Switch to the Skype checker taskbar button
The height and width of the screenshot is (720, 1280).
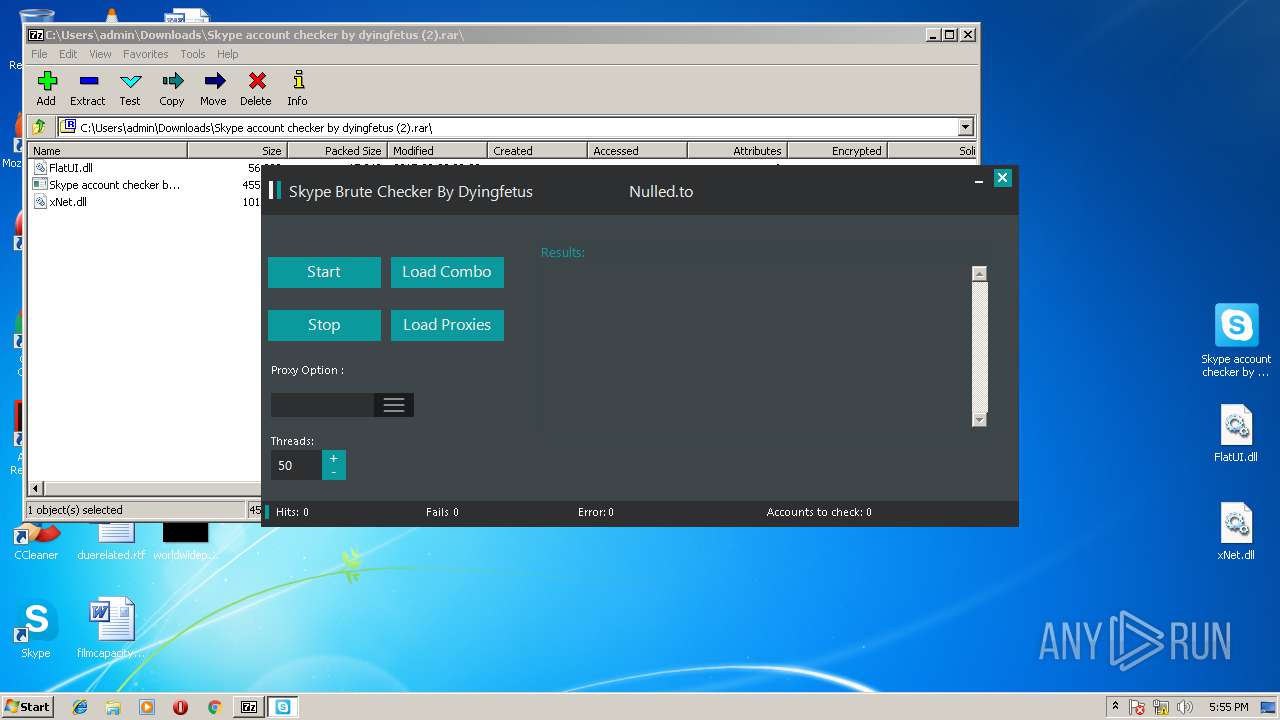pyautogui.click(x=283, y=707)
